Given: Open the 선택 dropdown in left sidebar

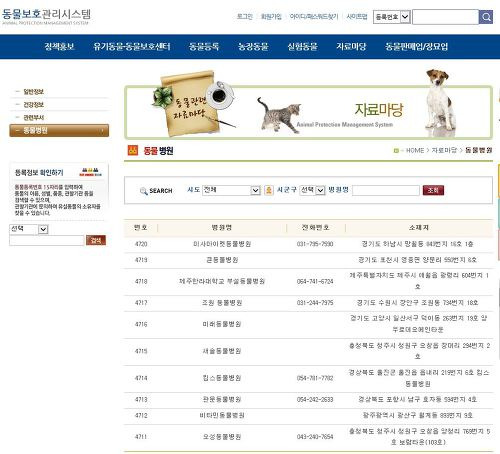Looking at the screenshot, I should click(29, 229).
